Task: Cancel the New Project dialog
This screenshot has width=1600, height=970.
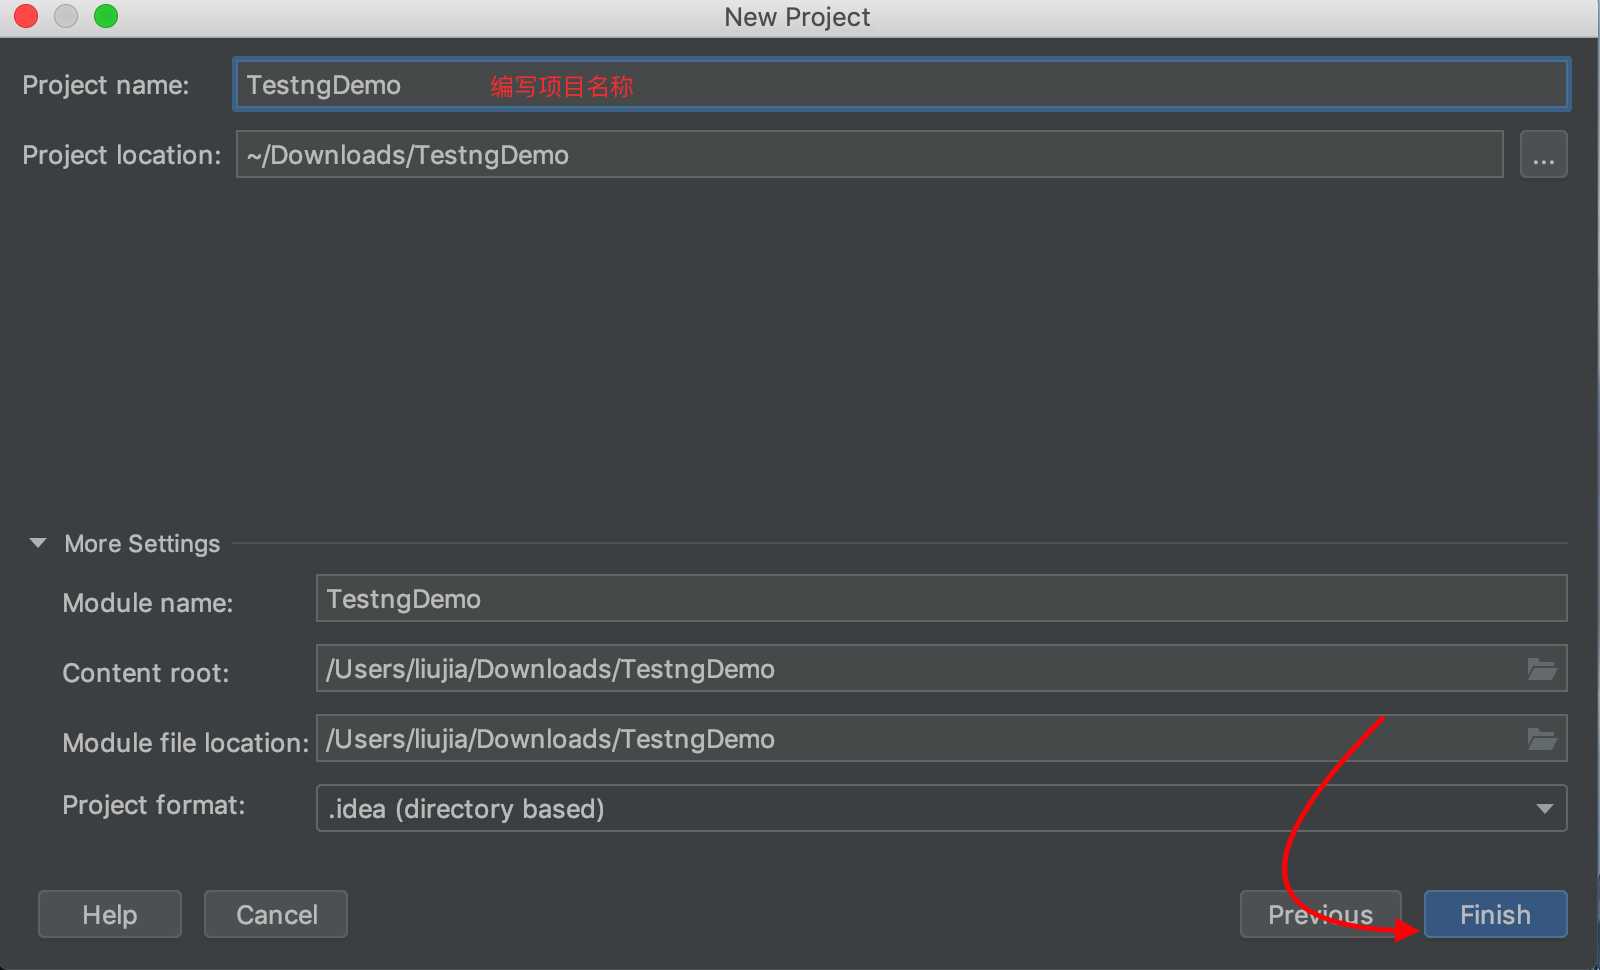Action: [x=276, y=914]
